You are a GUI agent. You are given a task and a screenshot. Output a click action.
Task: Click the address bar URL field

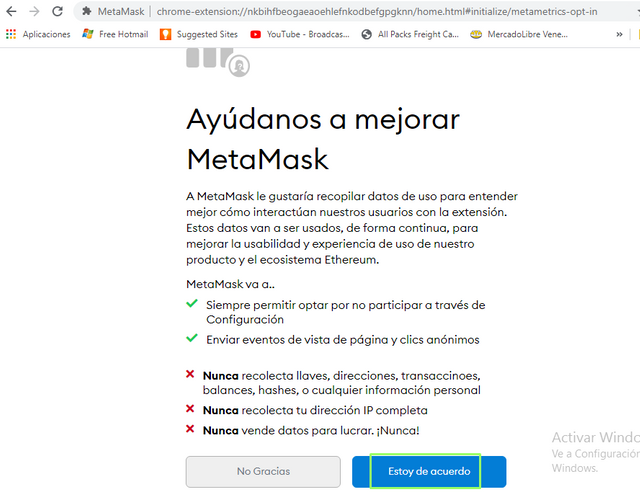click(377, 11)
